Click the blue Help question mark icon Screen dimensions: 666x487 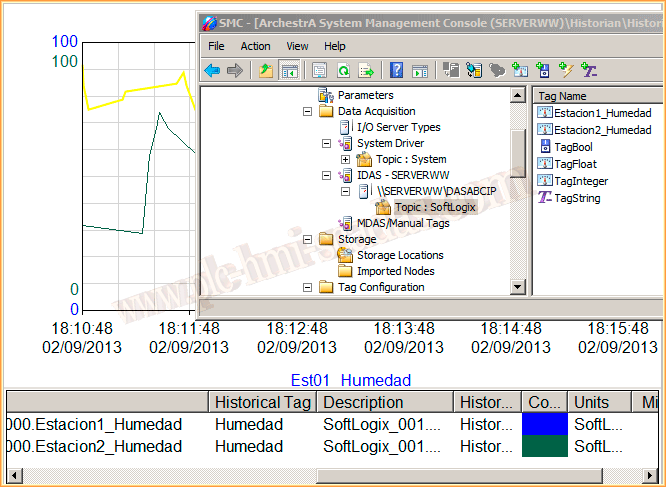(396, 70)
